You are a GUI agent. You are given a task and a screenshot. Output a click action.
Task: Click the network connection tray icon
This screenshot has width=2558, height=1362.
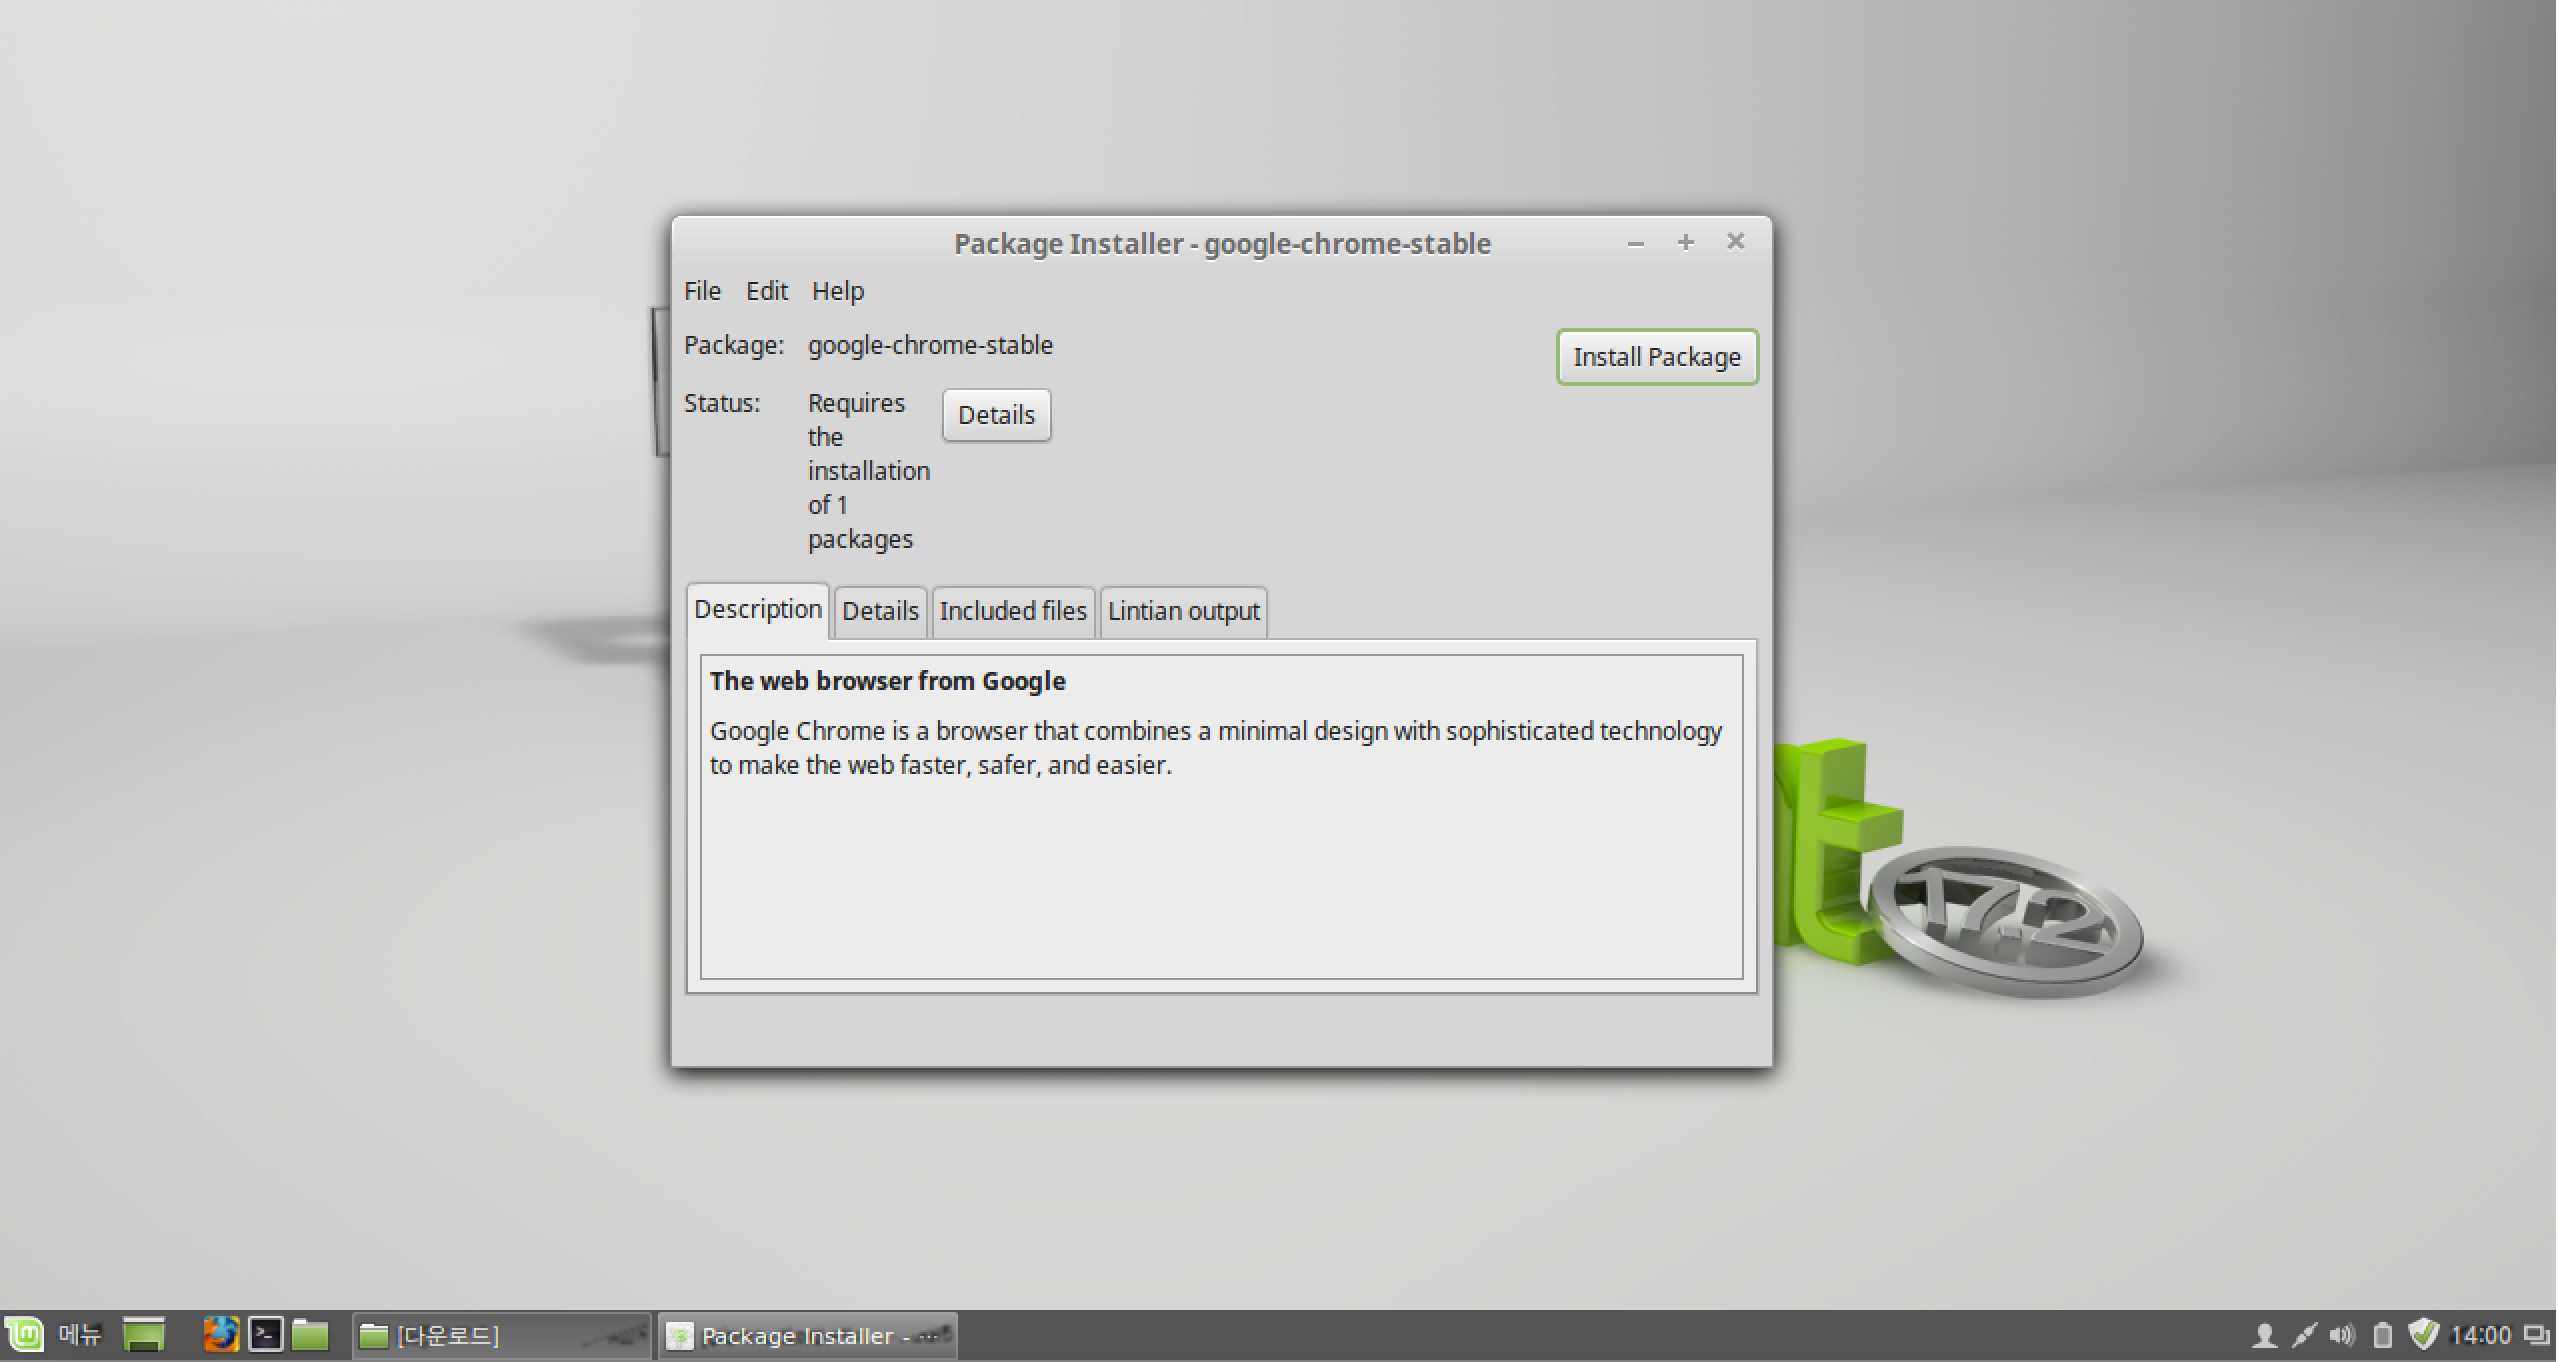click(2304, 1336)
